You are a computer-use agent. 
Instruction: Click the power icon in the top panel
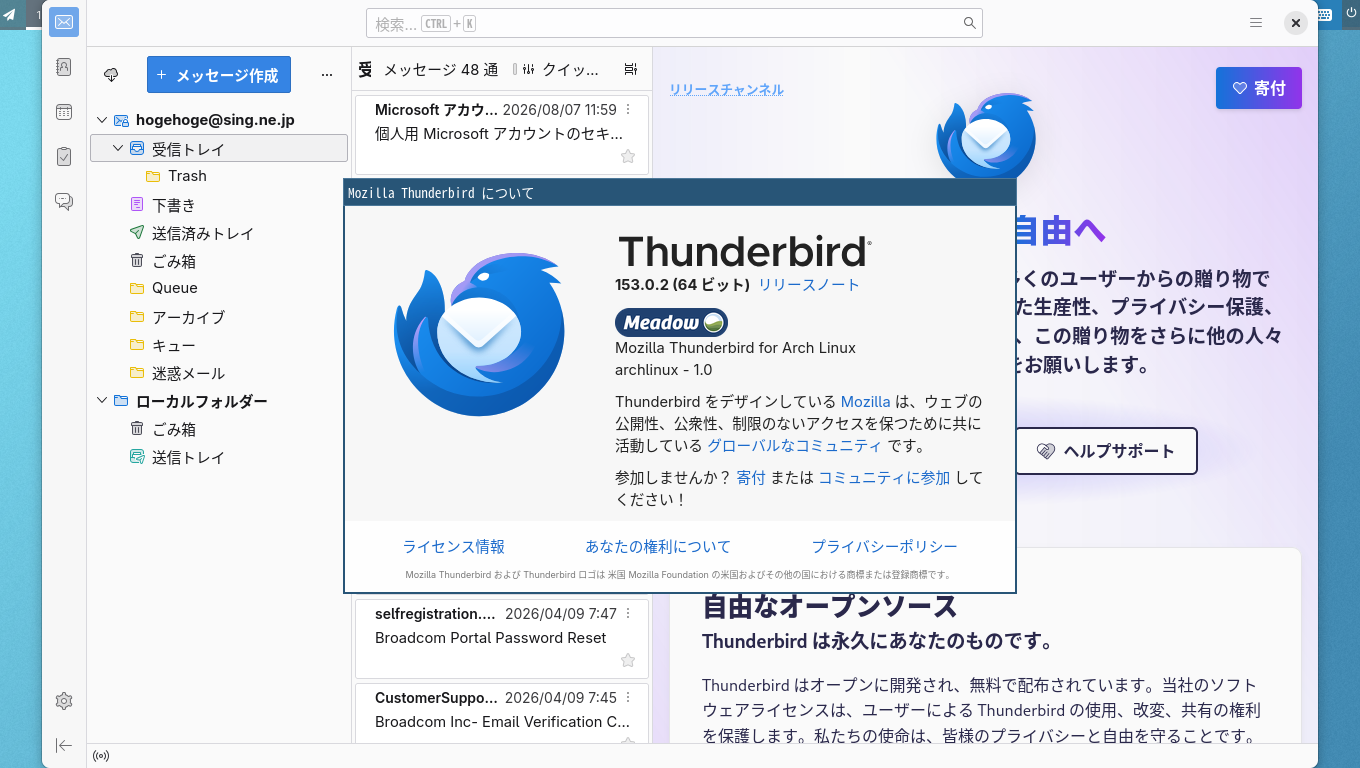[1350, 14]
